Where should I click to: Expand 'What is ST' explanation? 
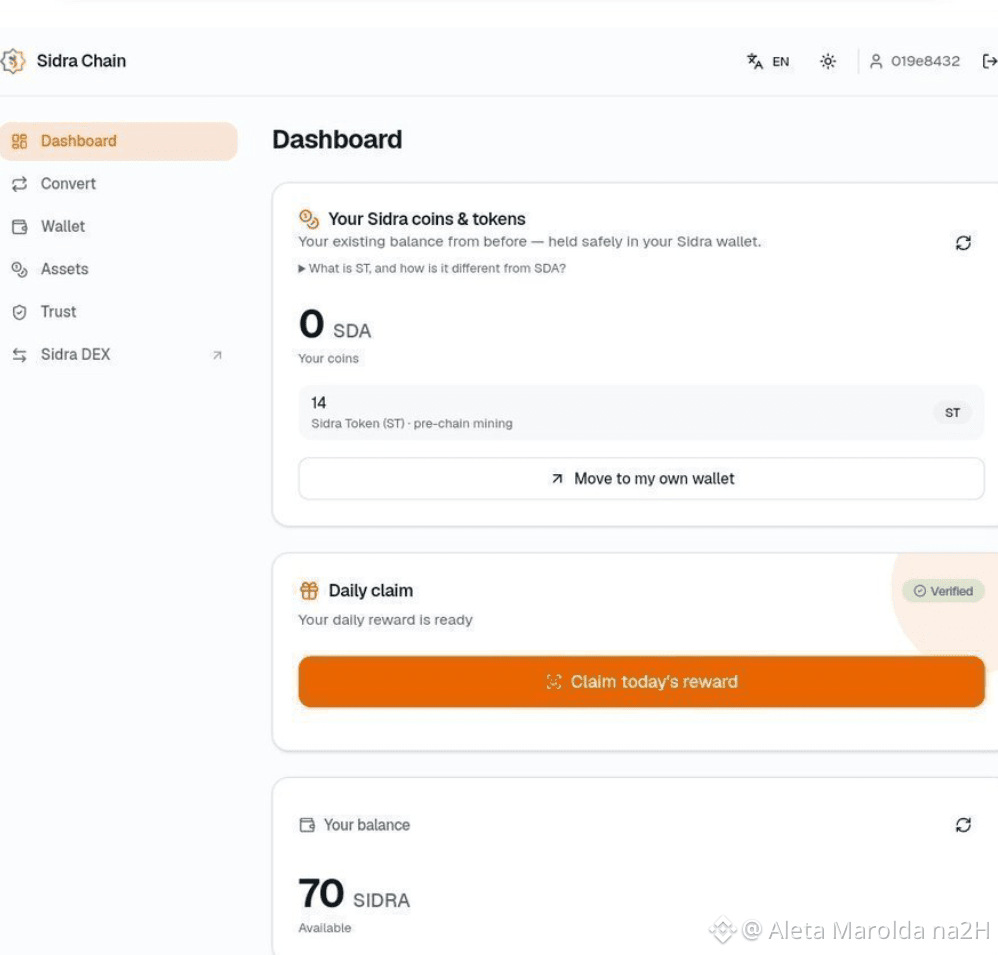pyautogui.click(x=432, y=269)
